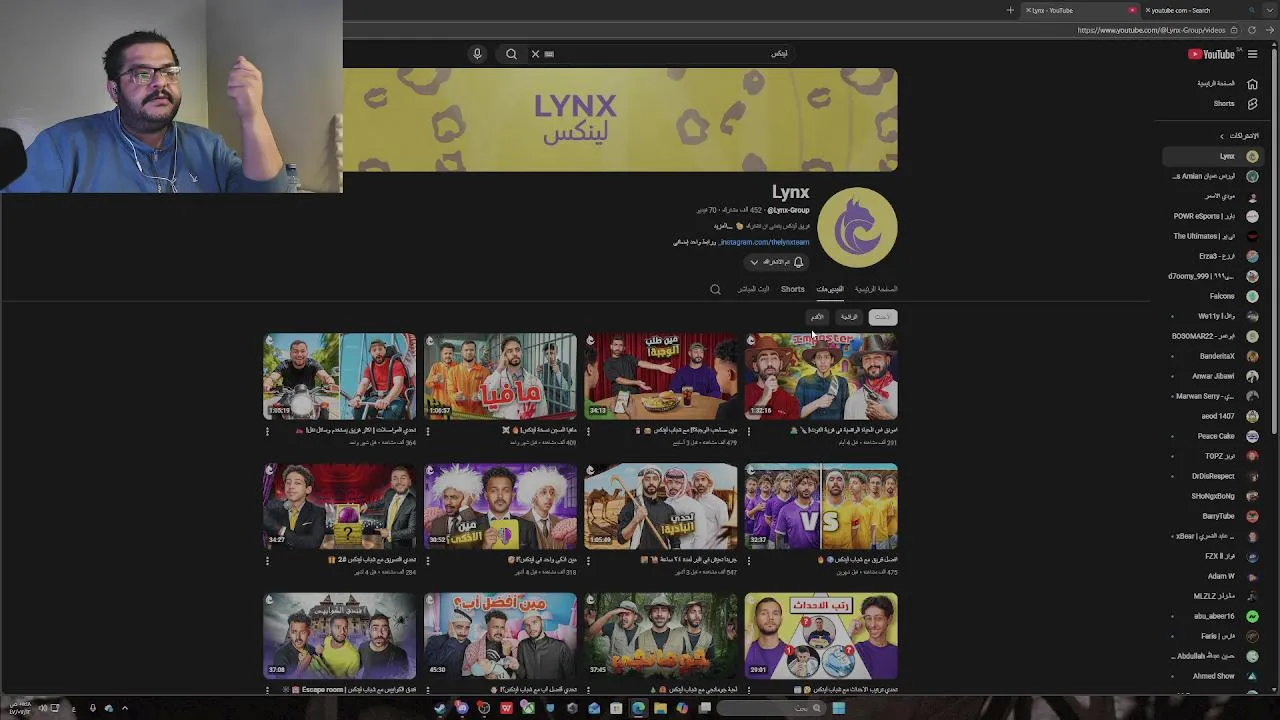The width and height of the screenshot is (1280, 720).
Task: Activate voice search microphone
Action: tap(477, 54)
